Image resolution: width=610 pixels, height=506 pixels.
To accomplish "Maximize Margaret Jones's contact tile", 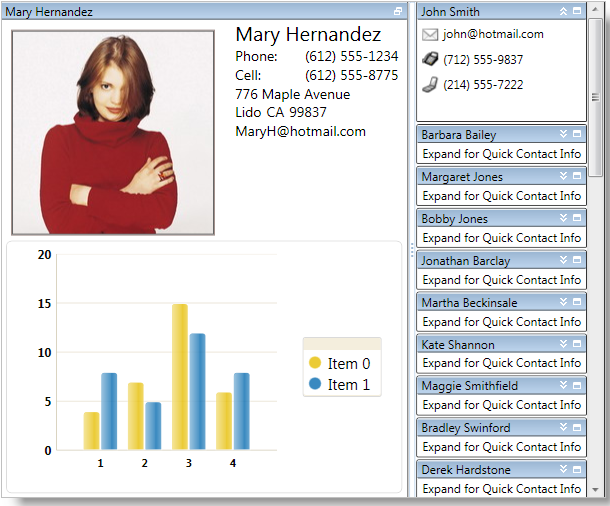I will [x=577, y=176].
